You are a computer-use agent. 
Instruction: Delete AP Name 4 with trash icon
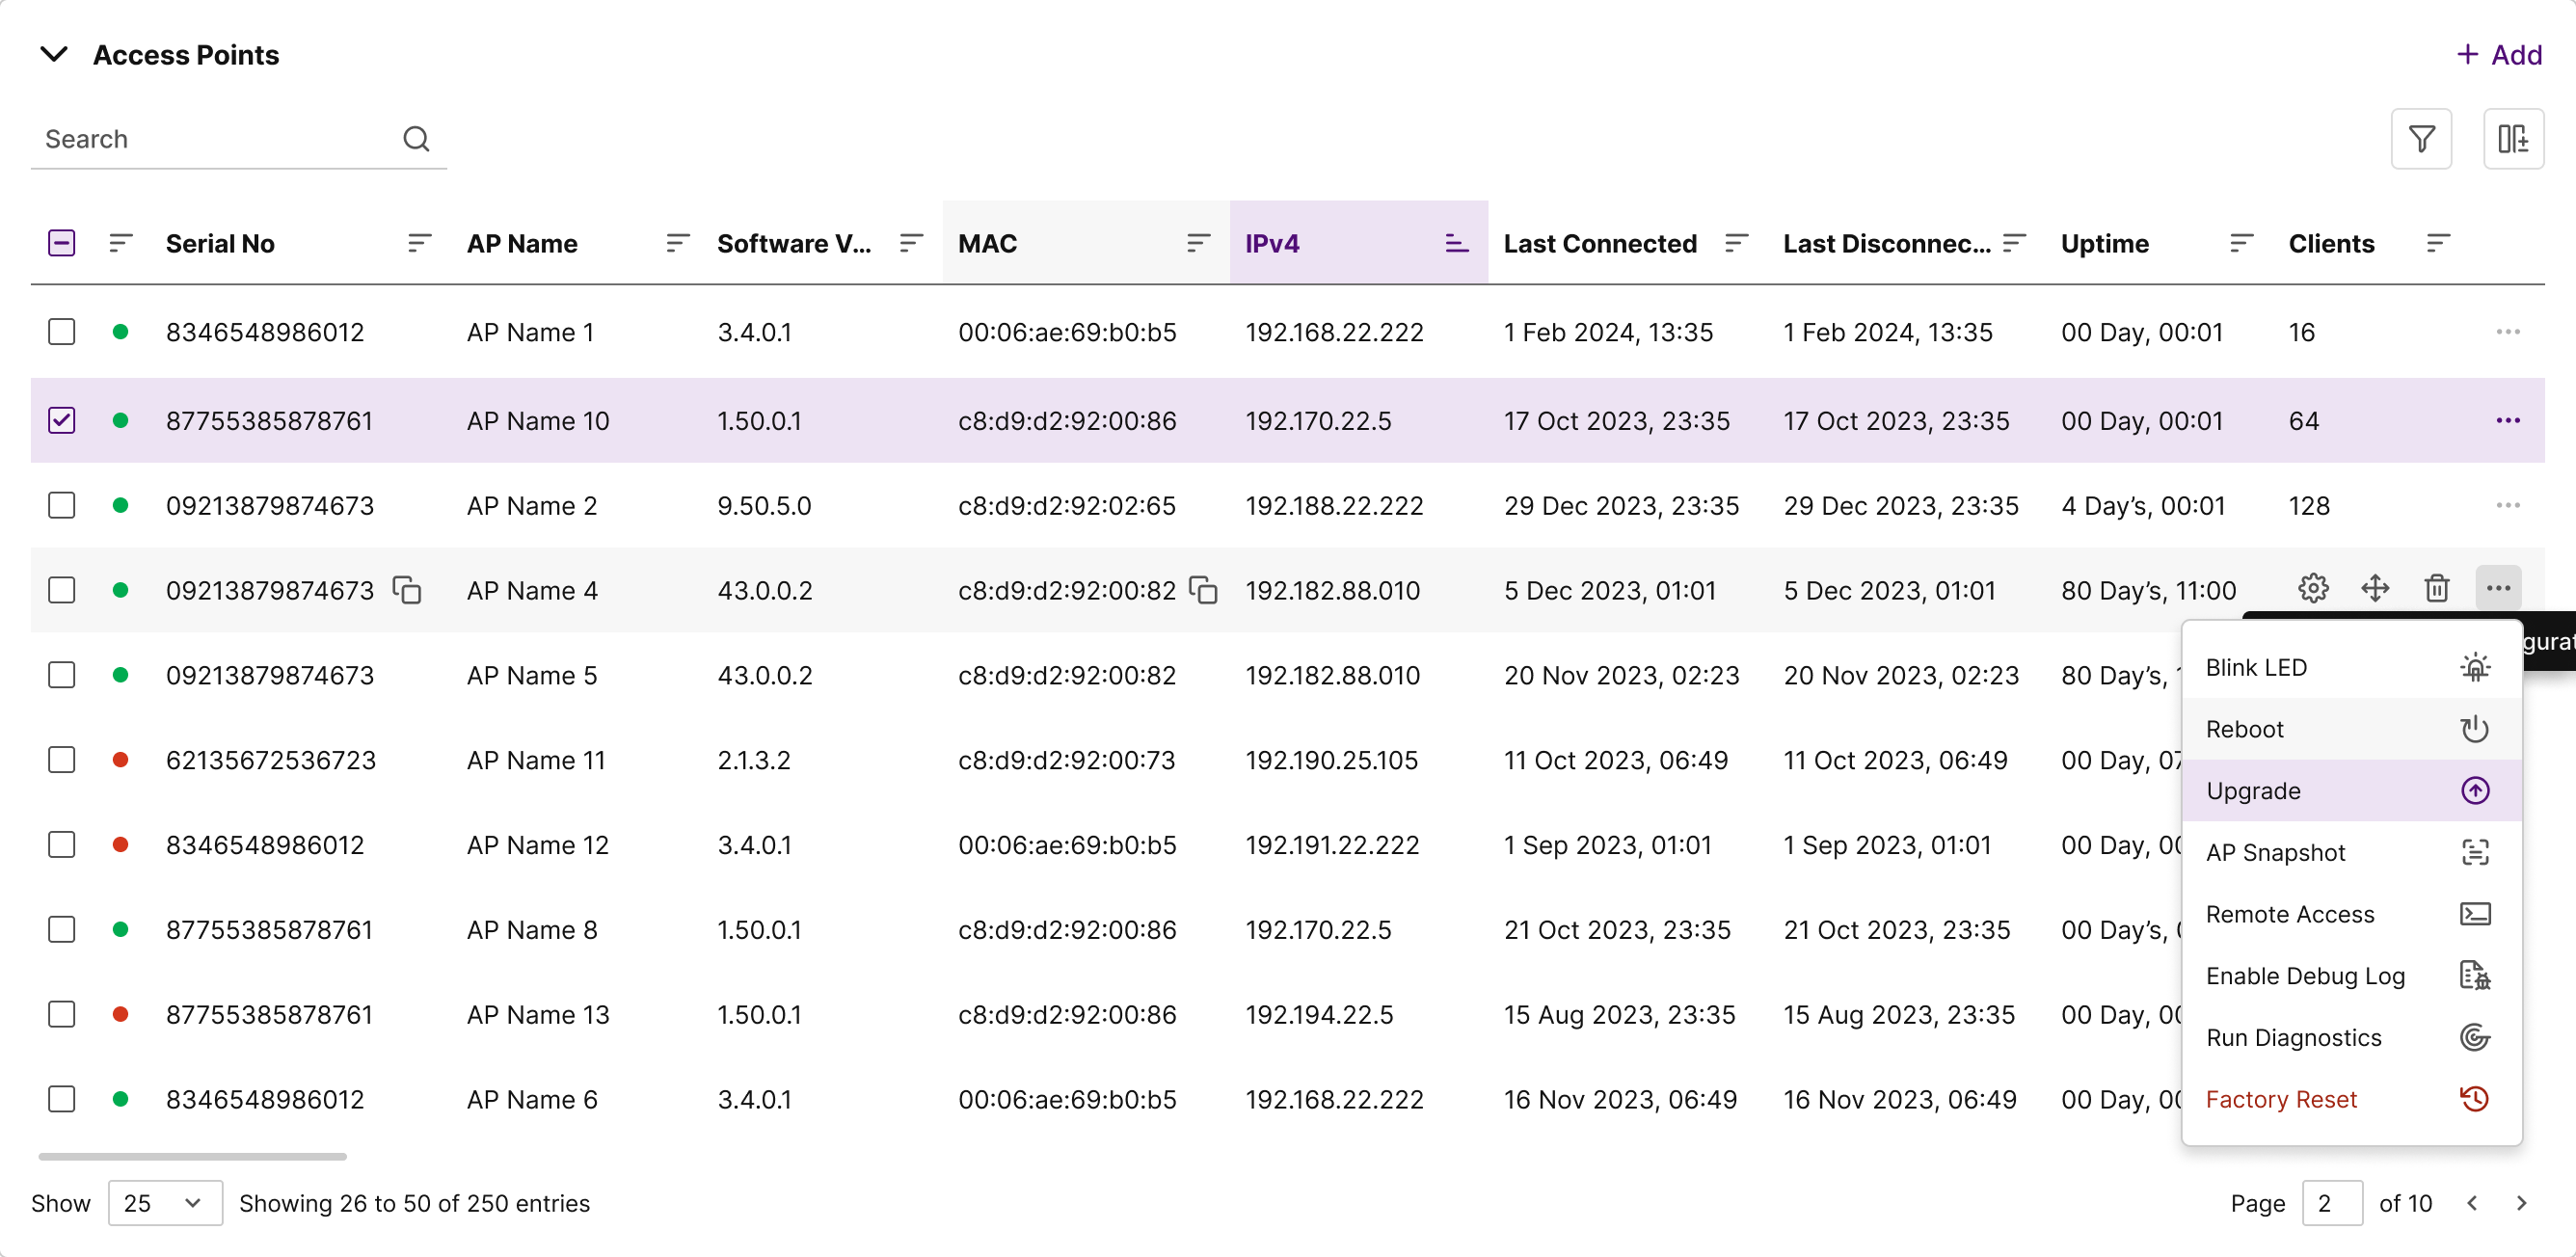pyautogui.click(x=2436, y=589)
